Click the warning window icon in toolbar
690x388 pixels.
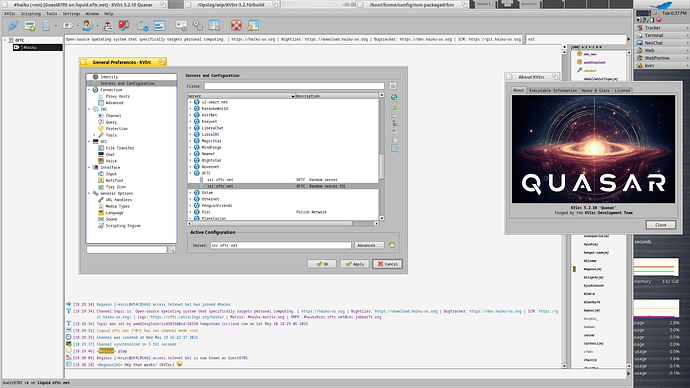[x=253, y=26]
